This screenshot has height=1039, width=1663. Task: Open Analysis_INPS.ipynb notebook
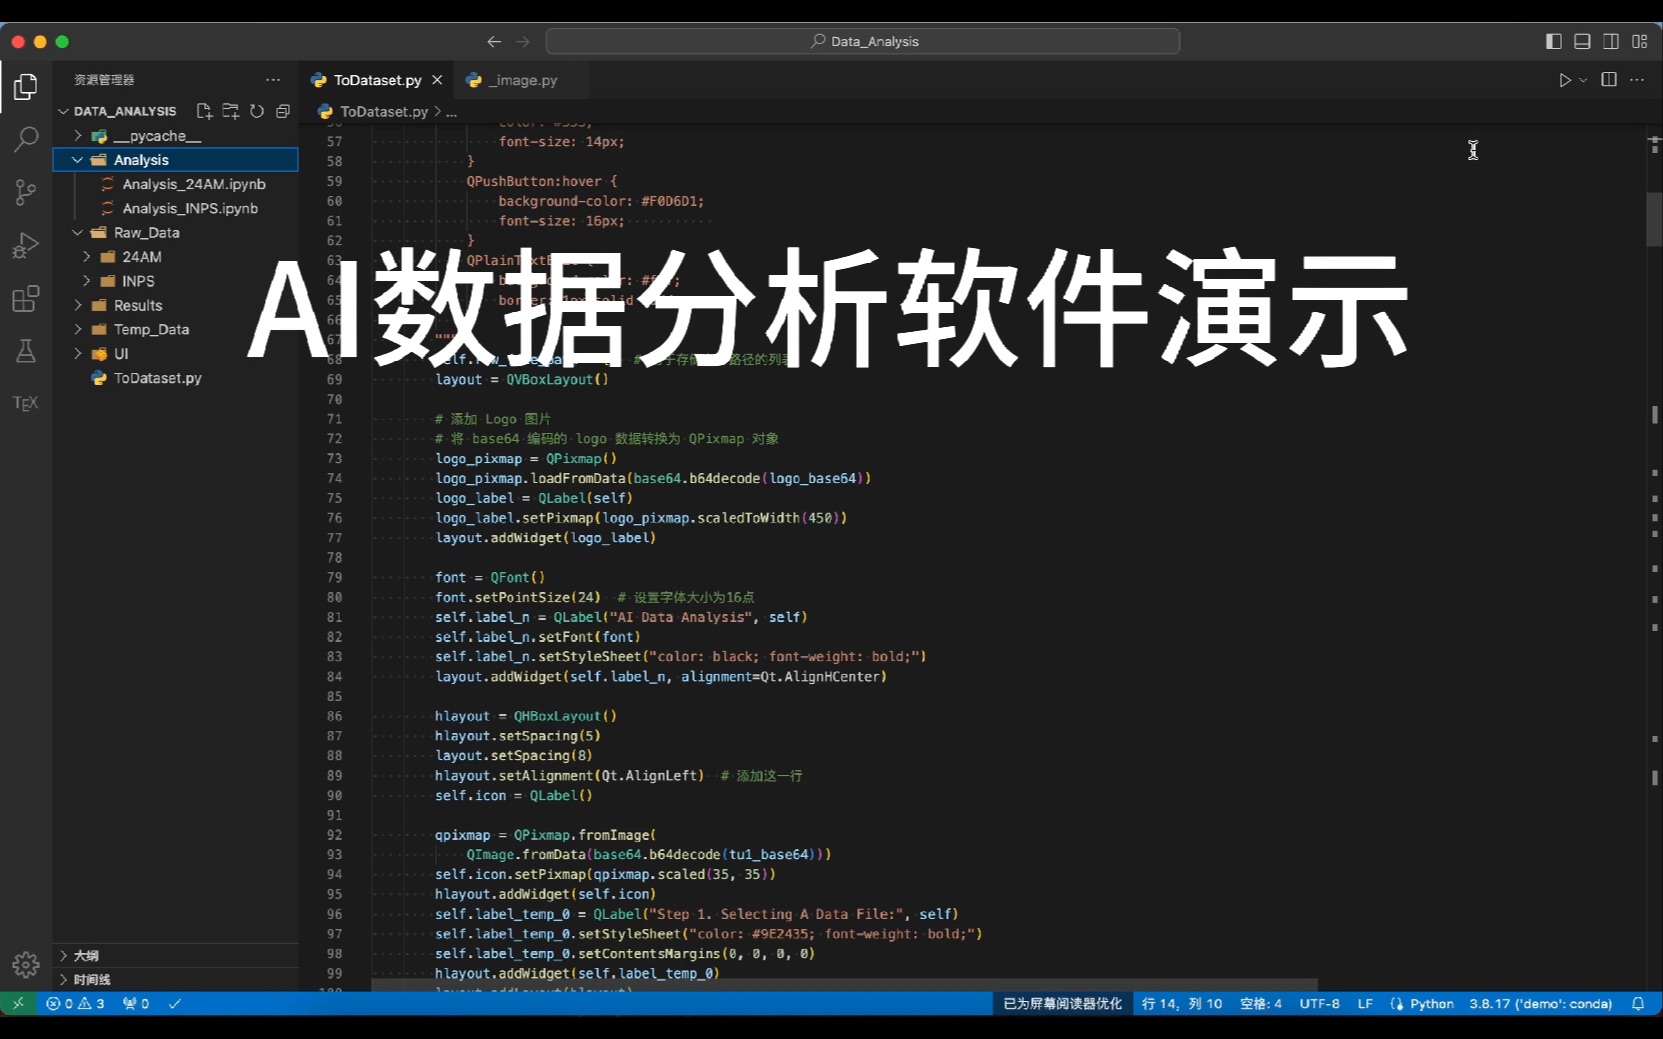pos(190,208)
